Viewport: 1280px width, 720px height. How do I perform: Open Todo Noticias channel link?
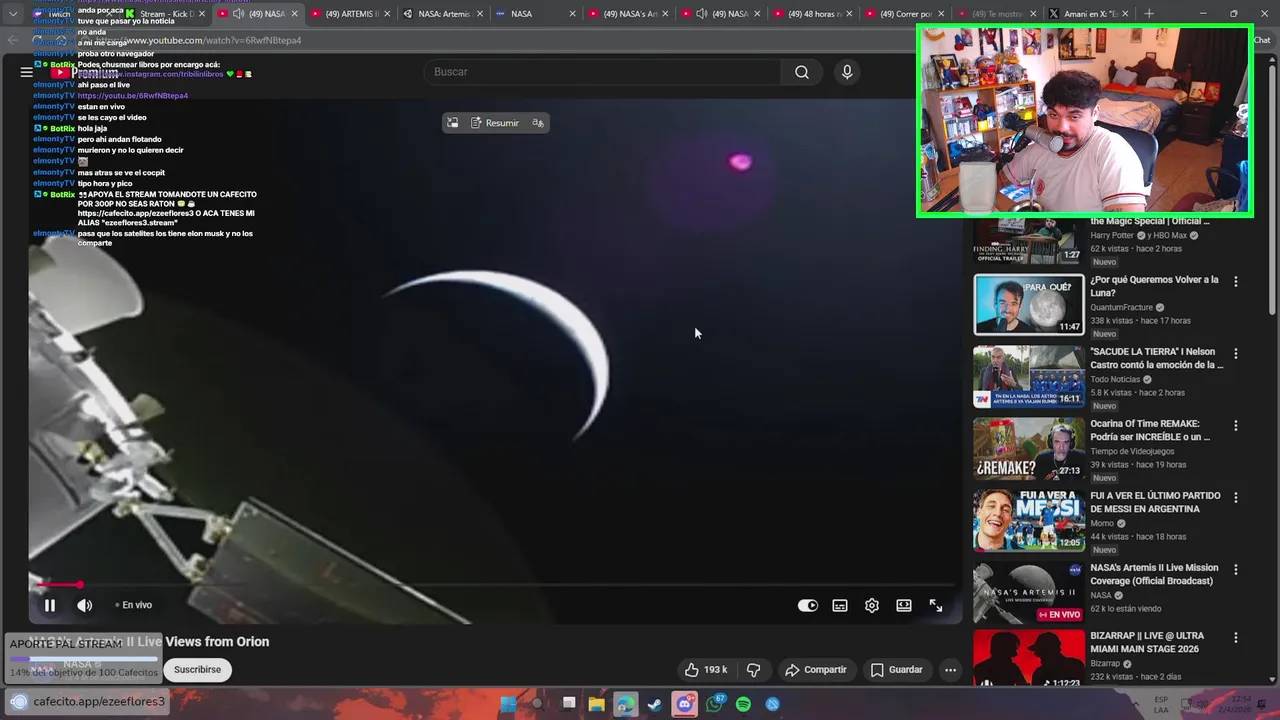1115,379
